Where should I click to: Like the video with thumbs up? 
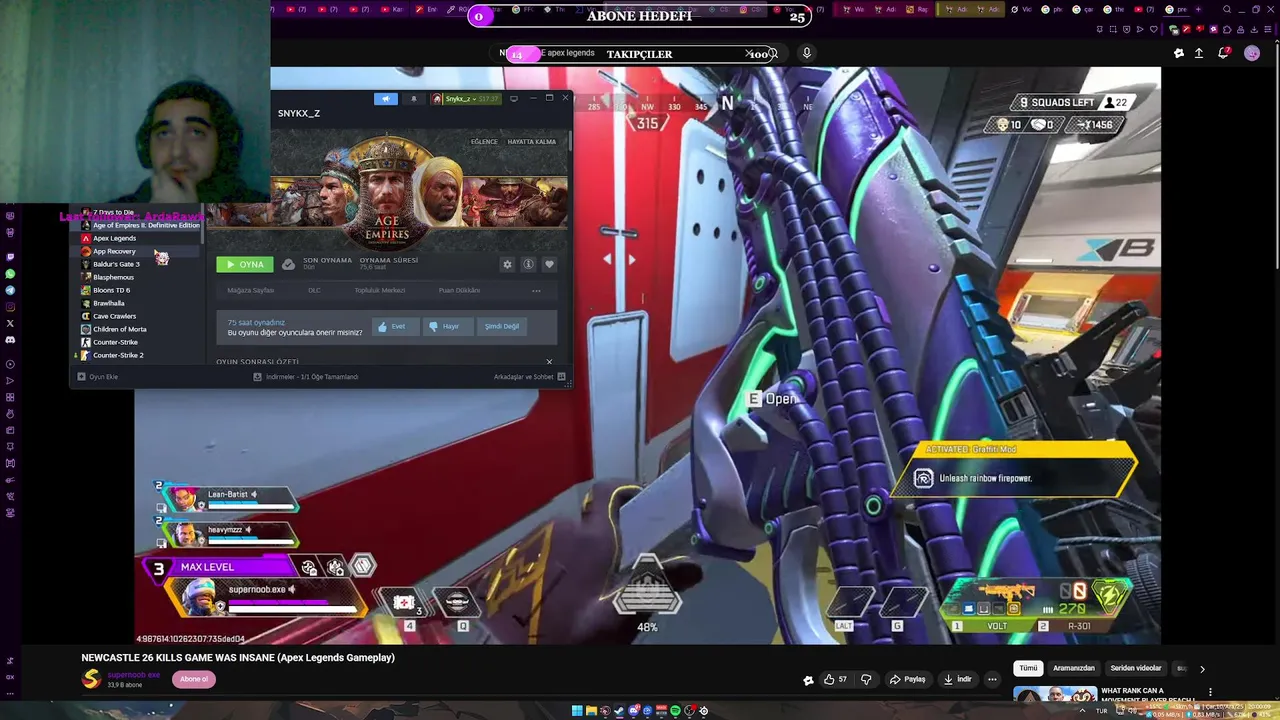[x=835, y=679]
